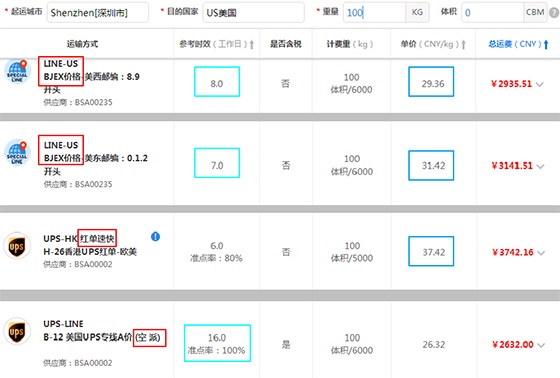Click the ¥2632.00 total freight amount

512,344
